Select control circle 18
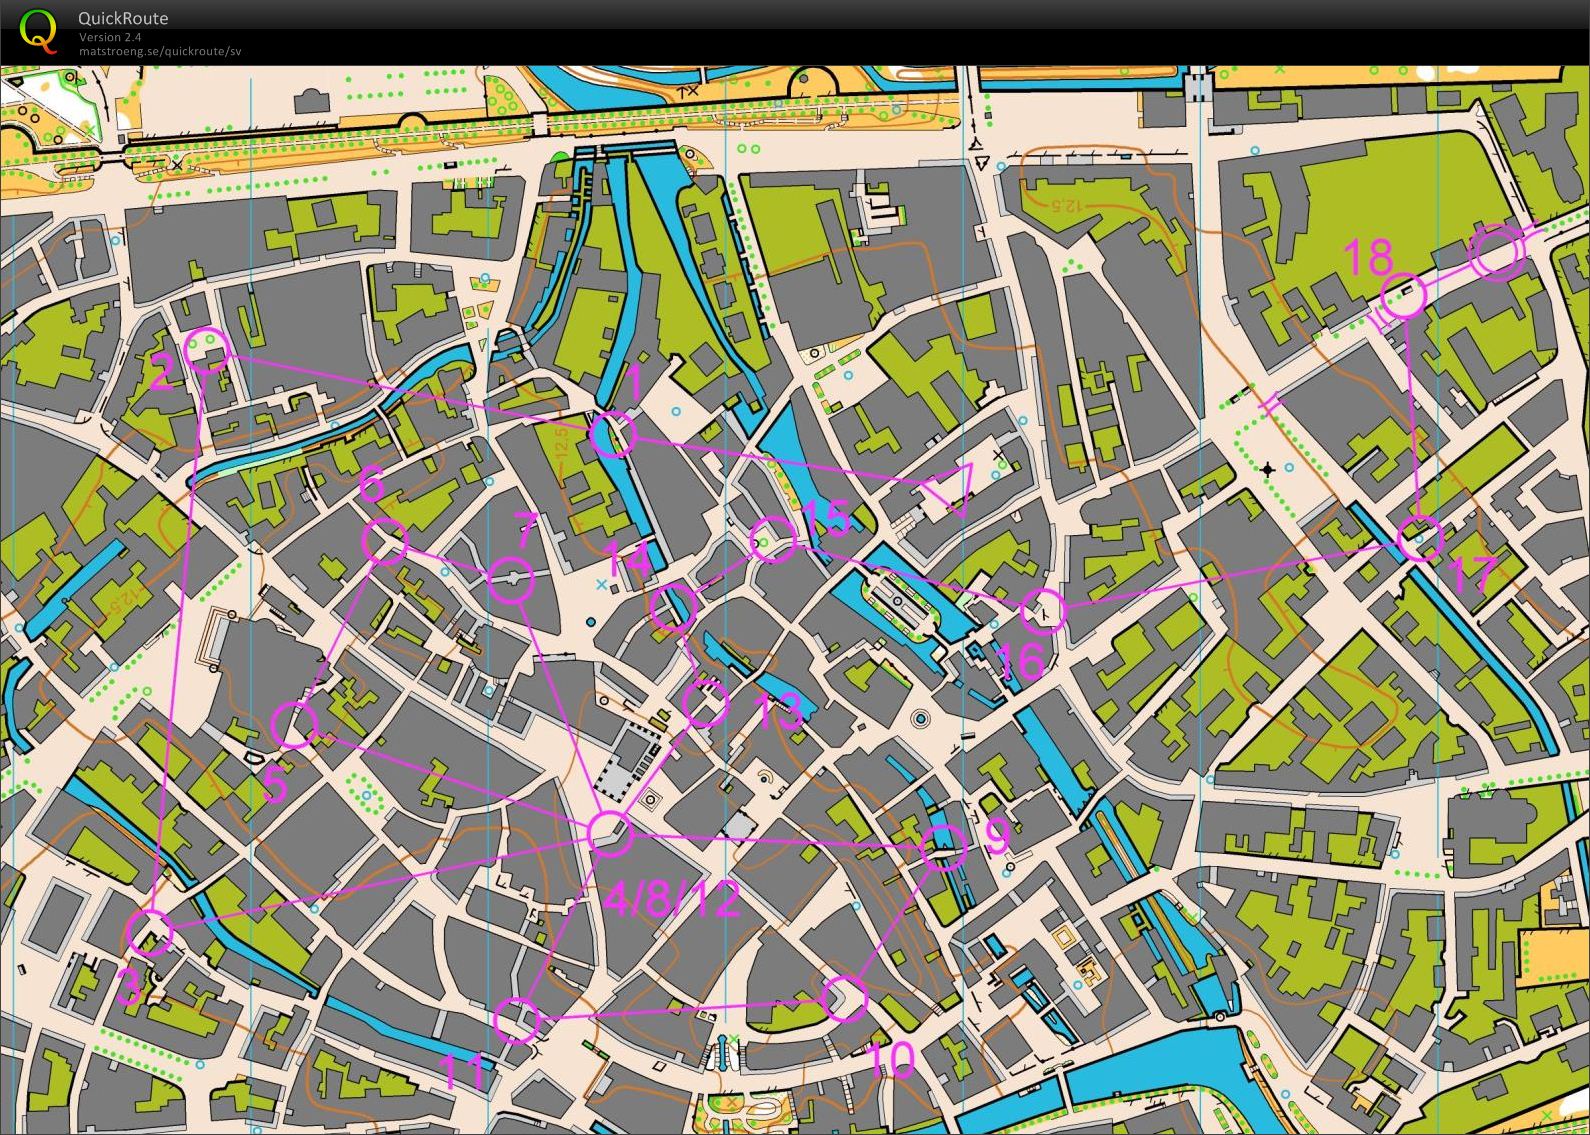The image size is (1590, 1135). tap(1403, 296)
